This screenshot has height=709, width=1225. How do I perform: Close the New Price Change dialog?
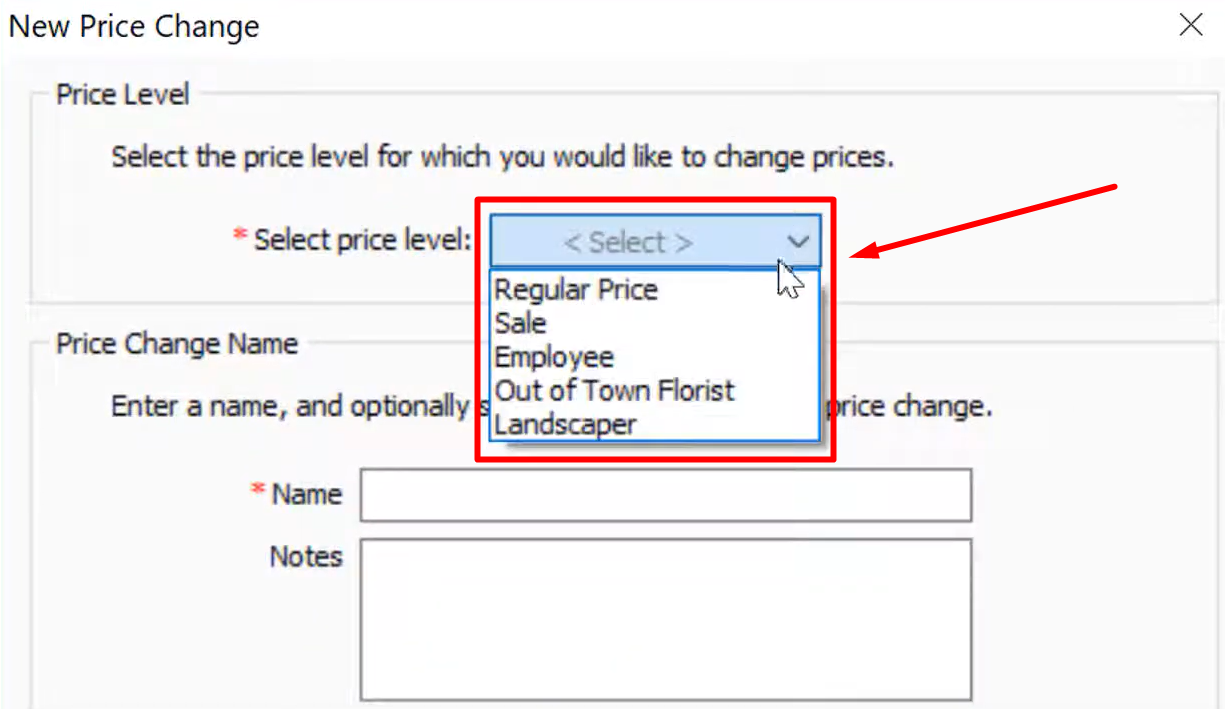(x=1190, y=25)
